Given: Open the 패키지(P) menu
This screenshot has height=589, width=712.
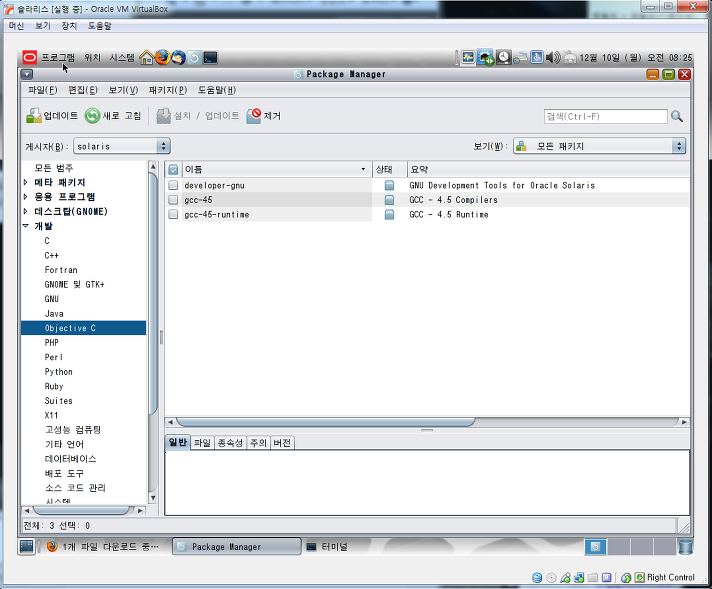Looking at the screenshot, I should tap(168, 90).
